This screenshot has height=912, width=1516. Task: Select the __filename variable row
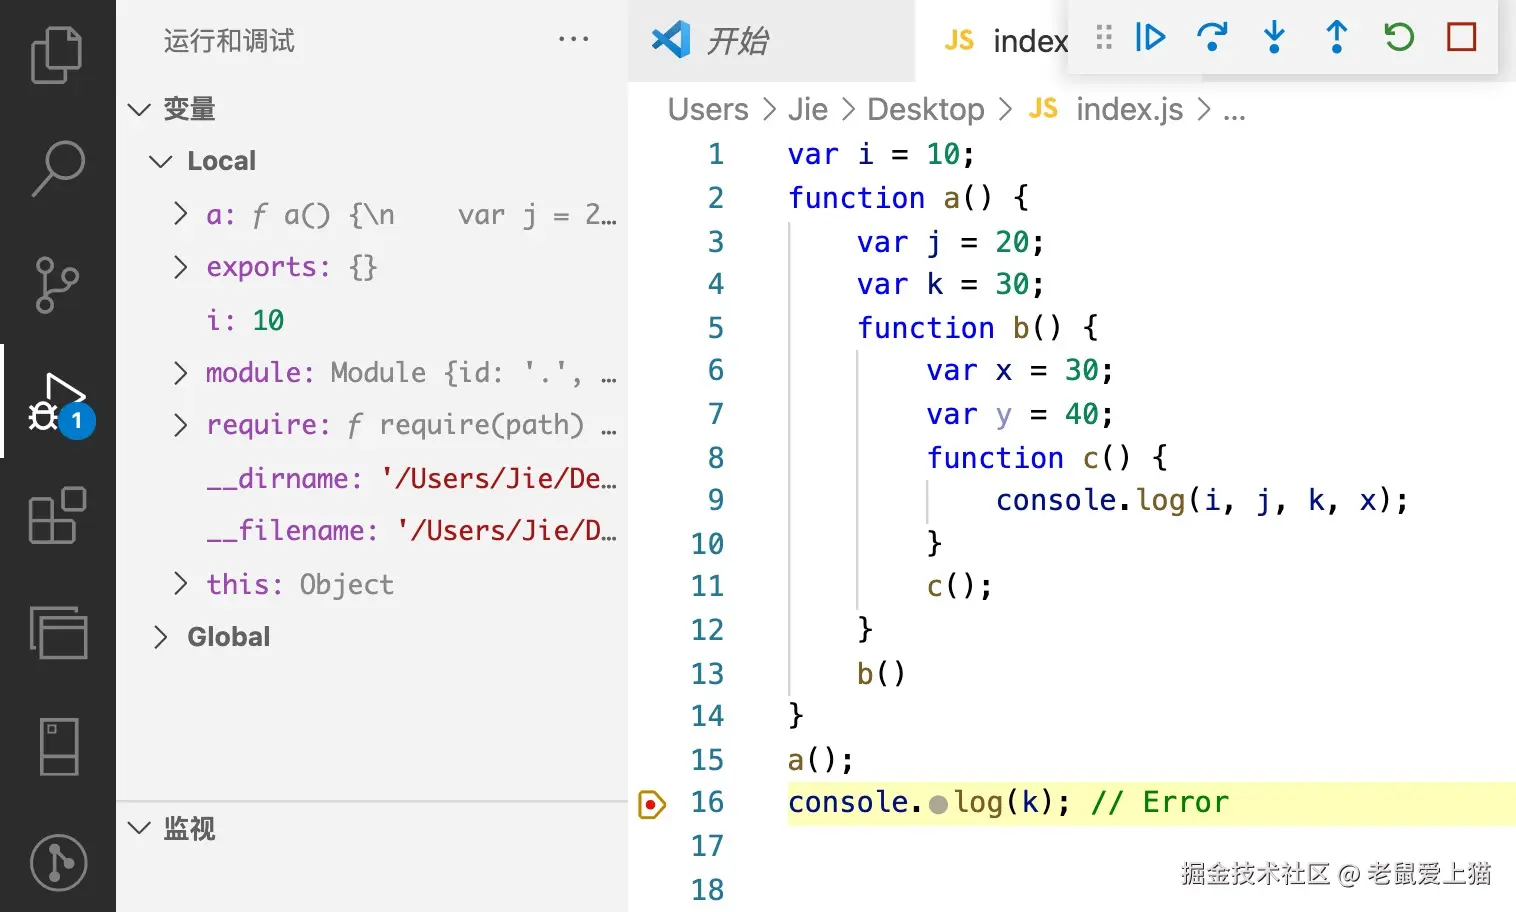372,531
